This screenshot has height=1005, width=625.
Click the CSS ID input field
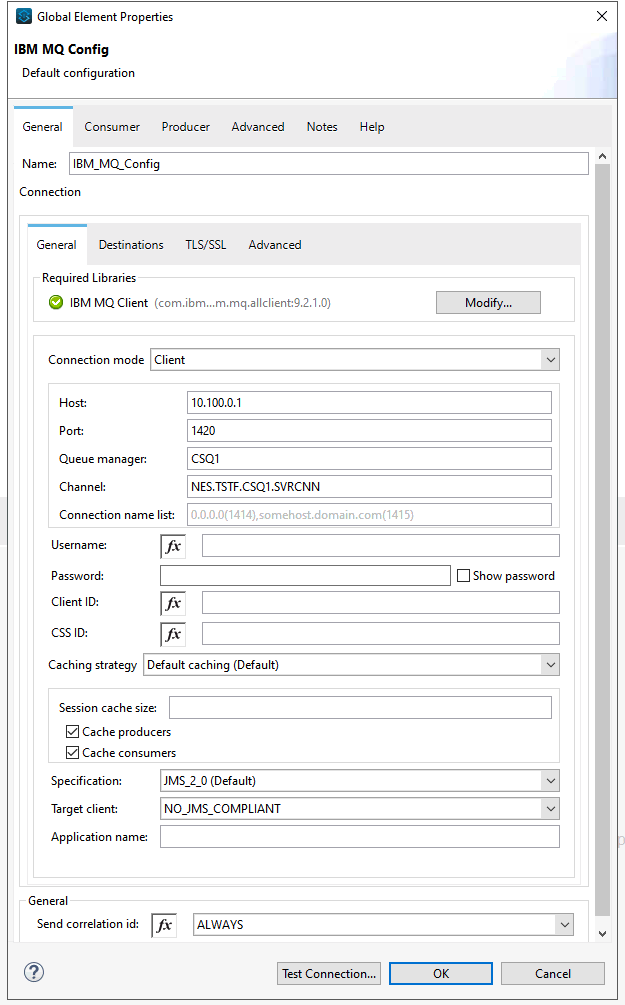click(381, 633)
